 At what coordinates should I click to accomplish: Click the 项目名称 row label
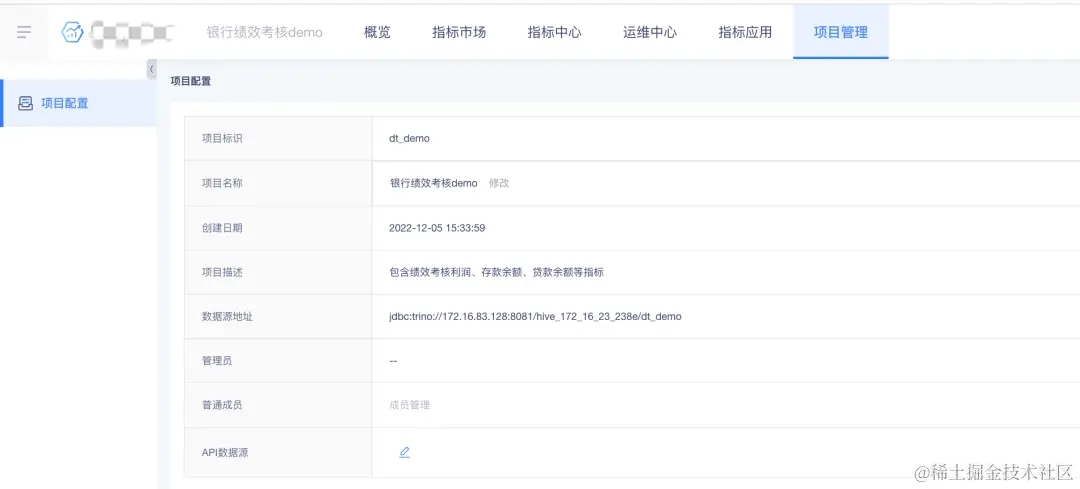tap(222, 183)
